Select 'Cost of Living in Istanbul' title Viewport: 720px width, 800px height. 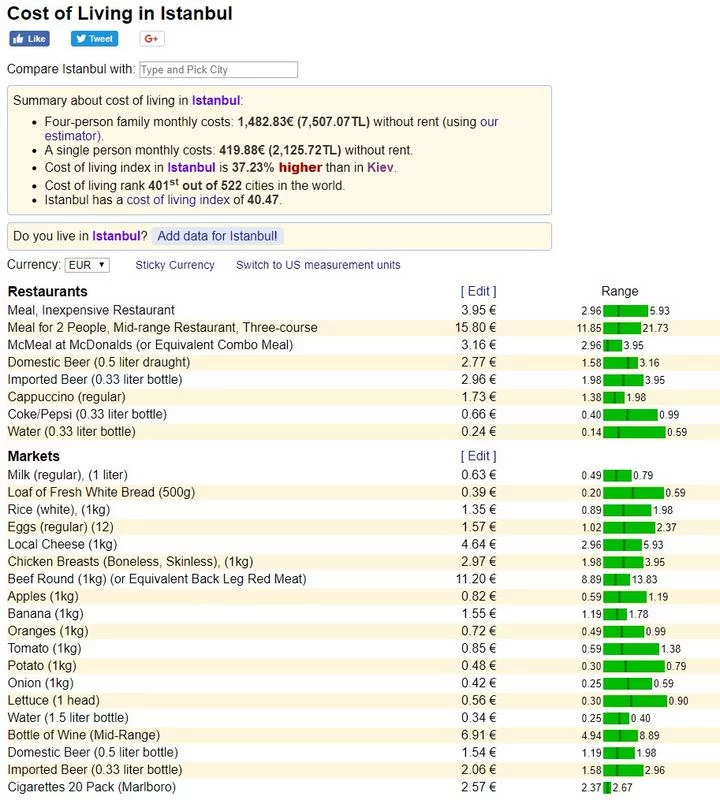pyautogui.click(x=120, y=14)
